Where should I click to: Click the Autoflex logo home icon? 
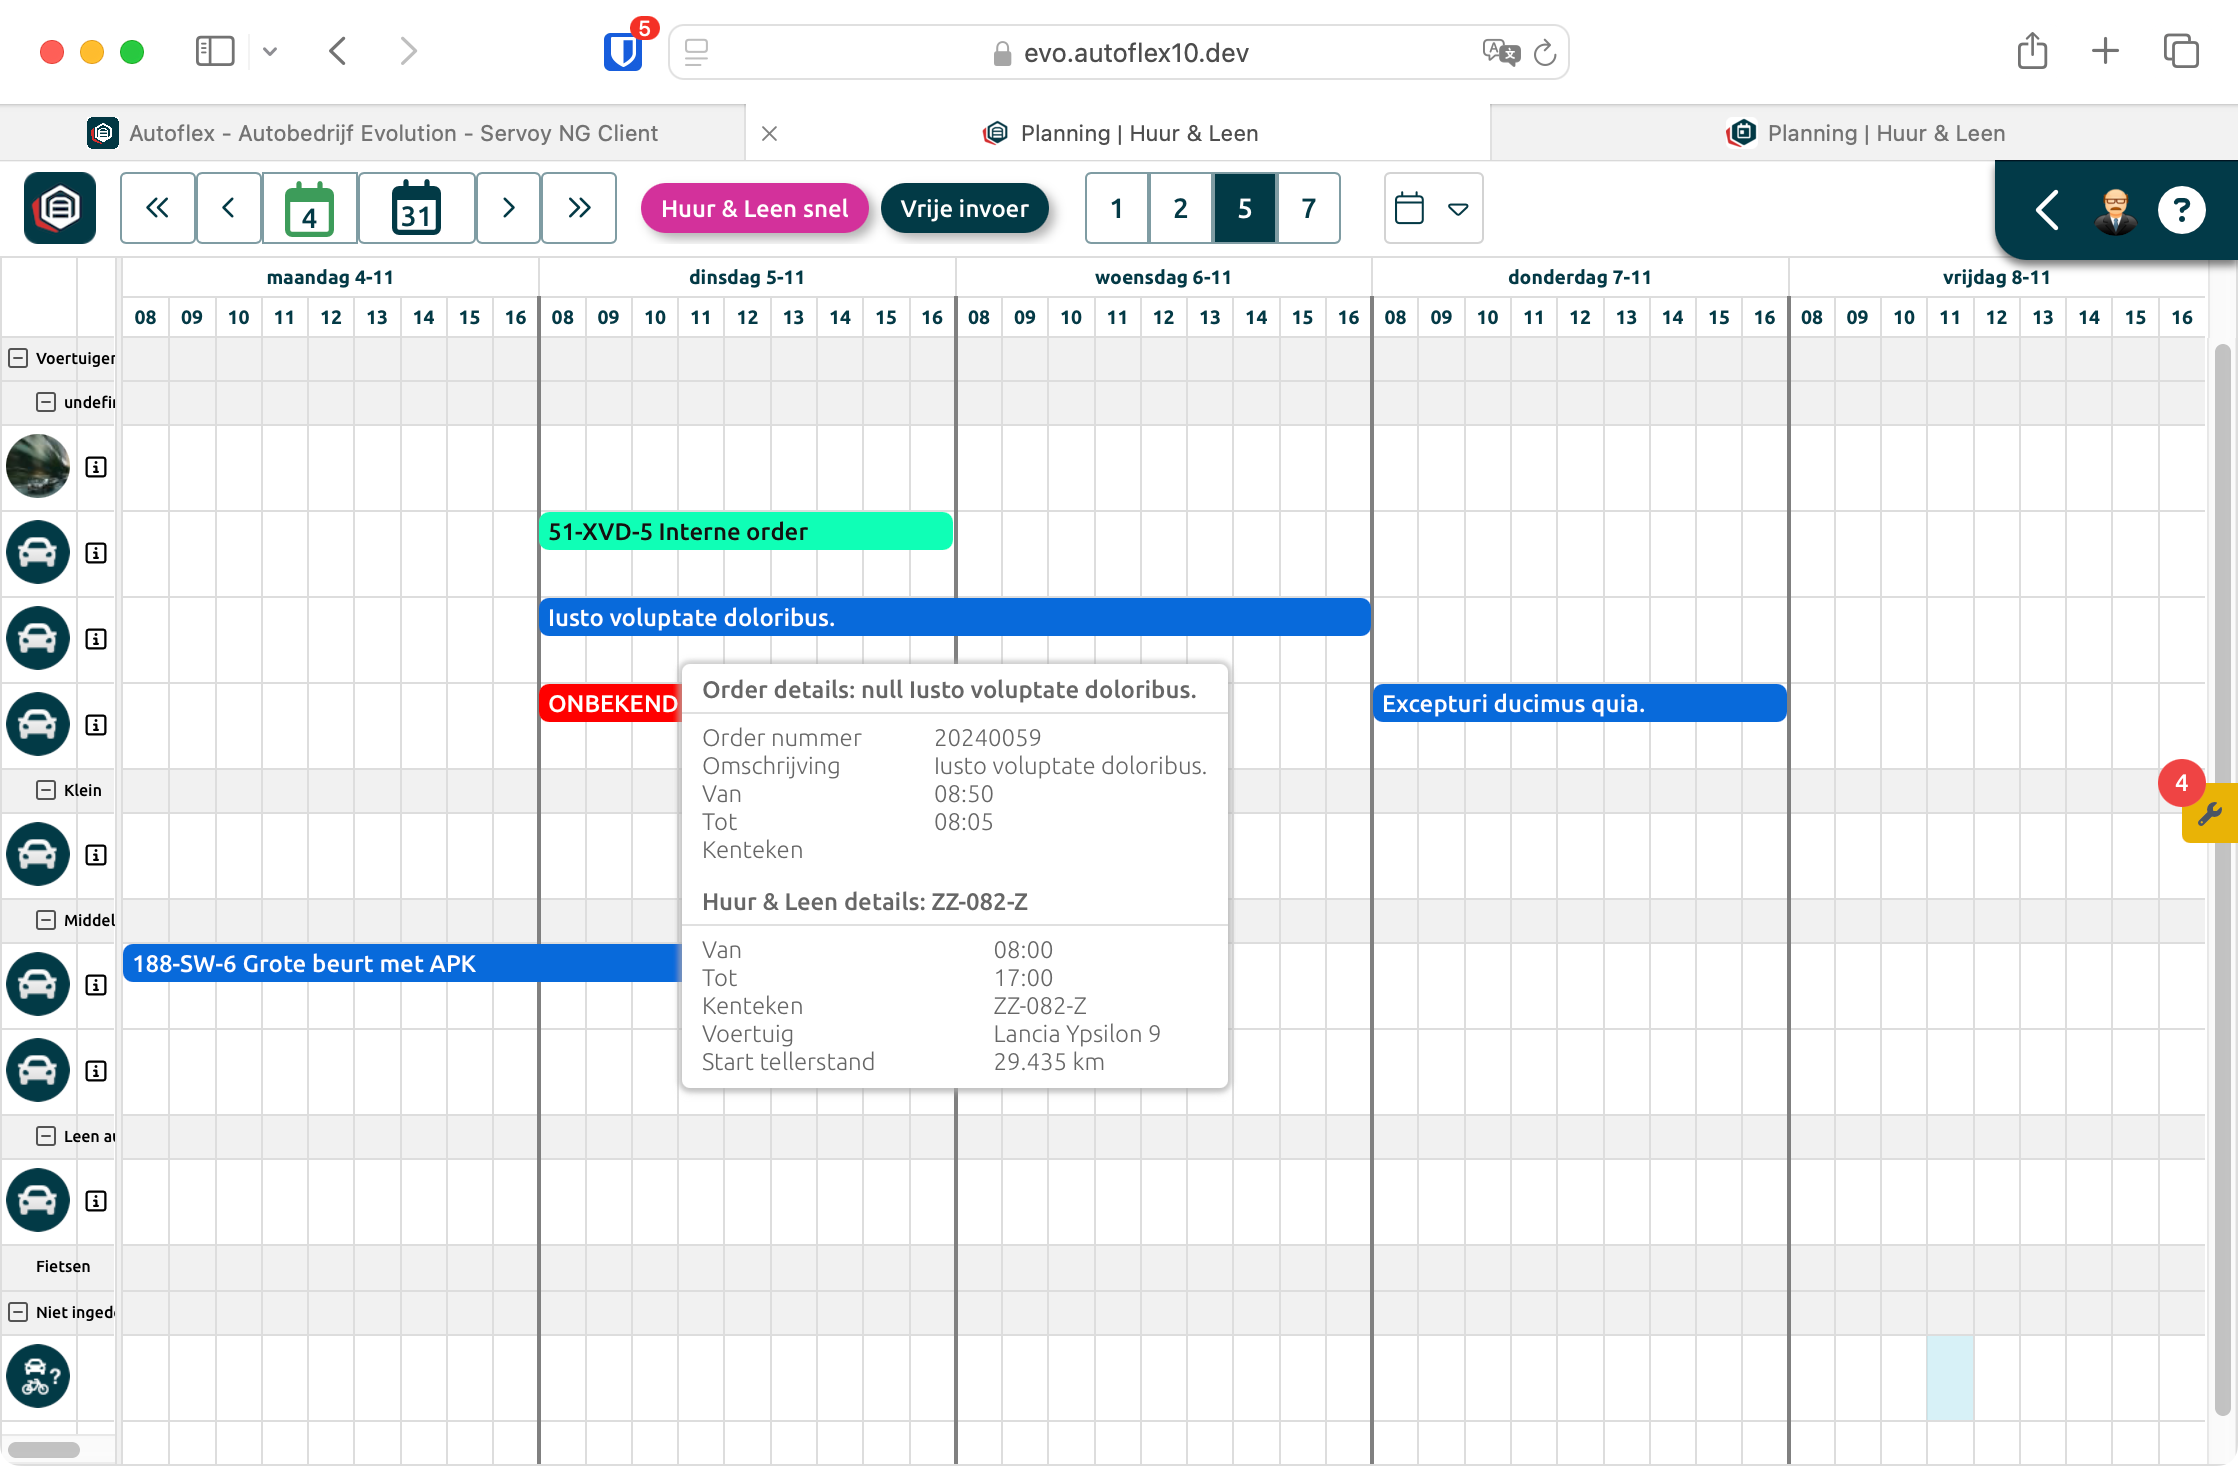pyautogui.click(x=60, y=208)
